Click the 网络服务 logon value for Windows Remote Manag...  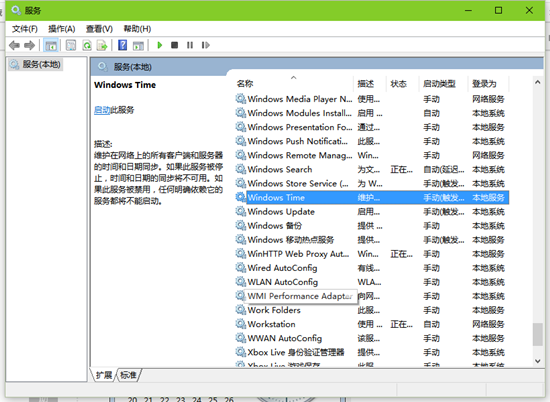(x=488, y=155)
